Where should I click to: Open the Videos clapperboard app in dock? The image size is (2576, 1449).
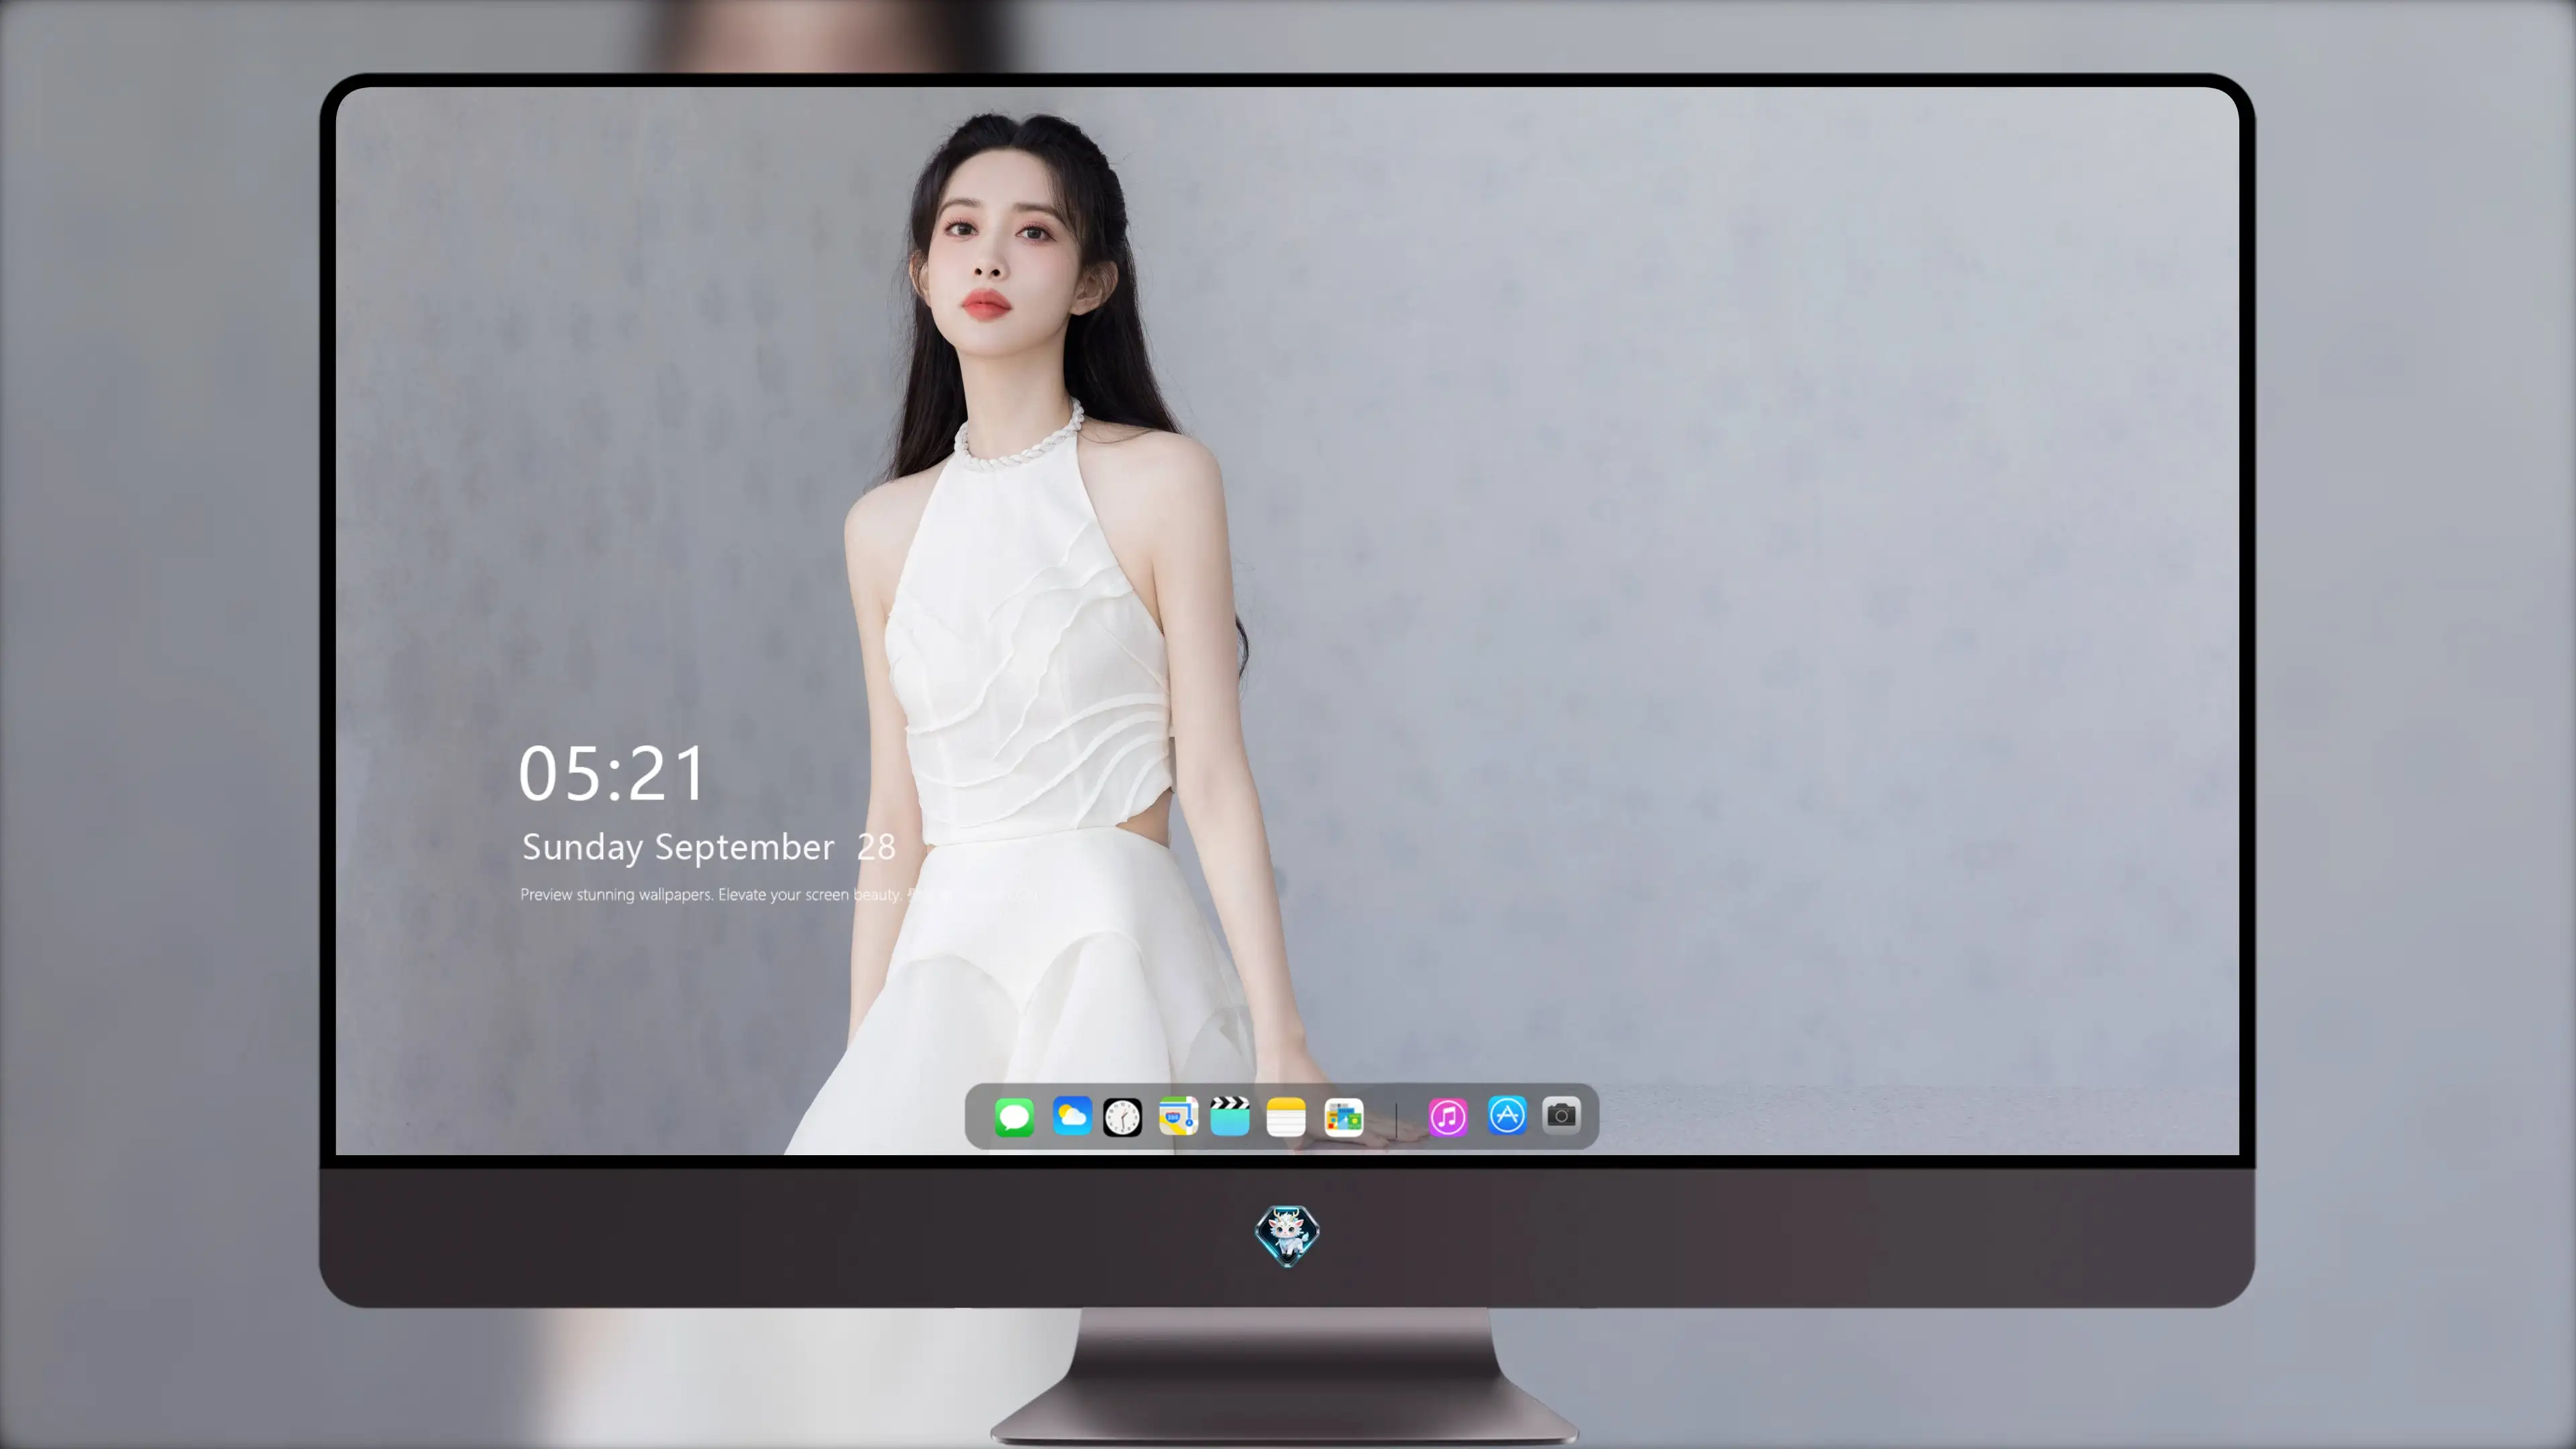tap(1230, 1116)
